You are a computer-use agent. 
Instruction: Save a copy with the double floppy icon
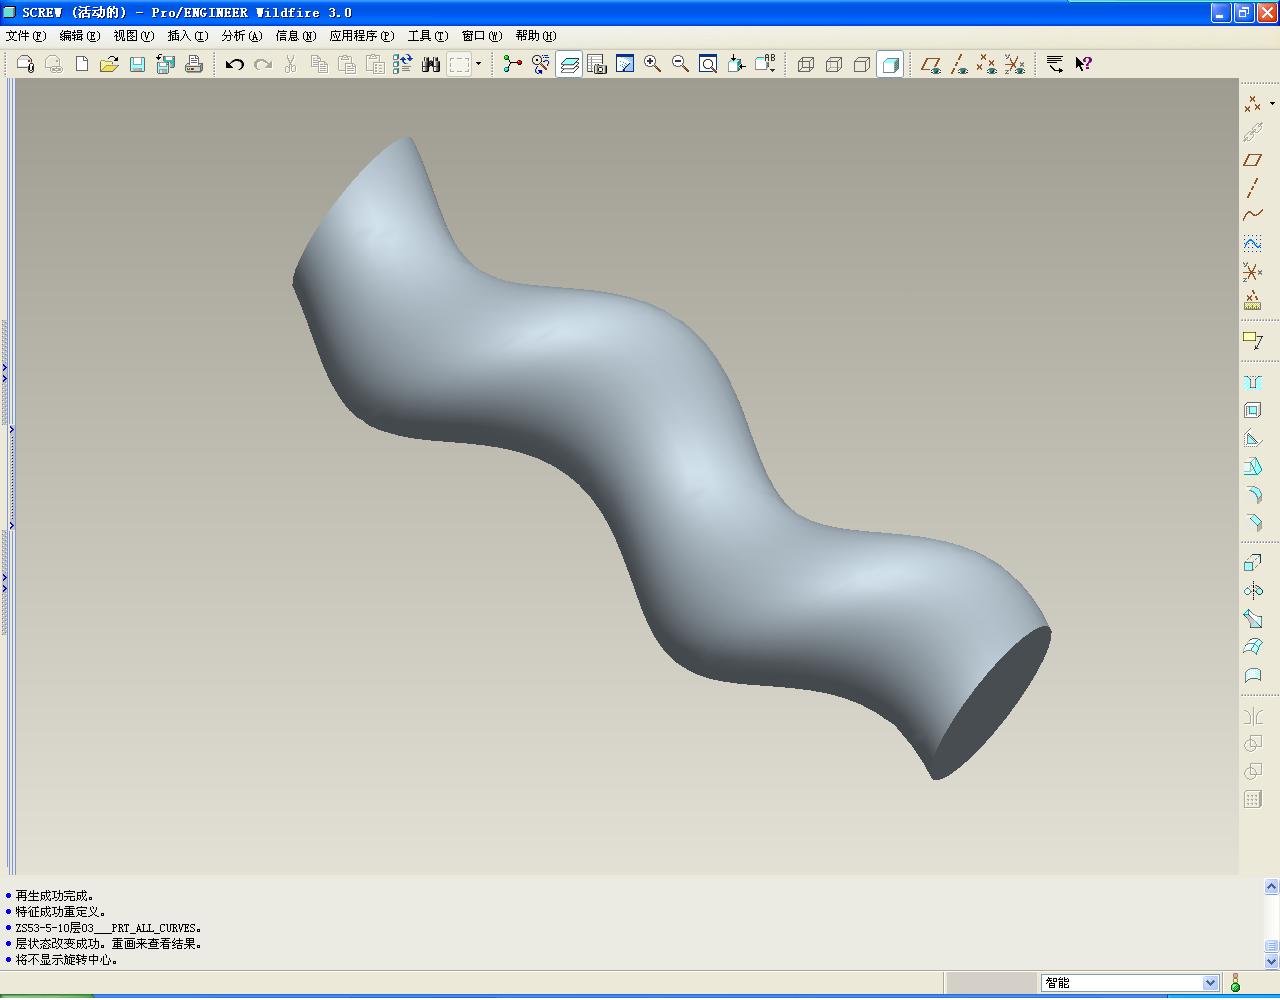[x=166, y=64]
